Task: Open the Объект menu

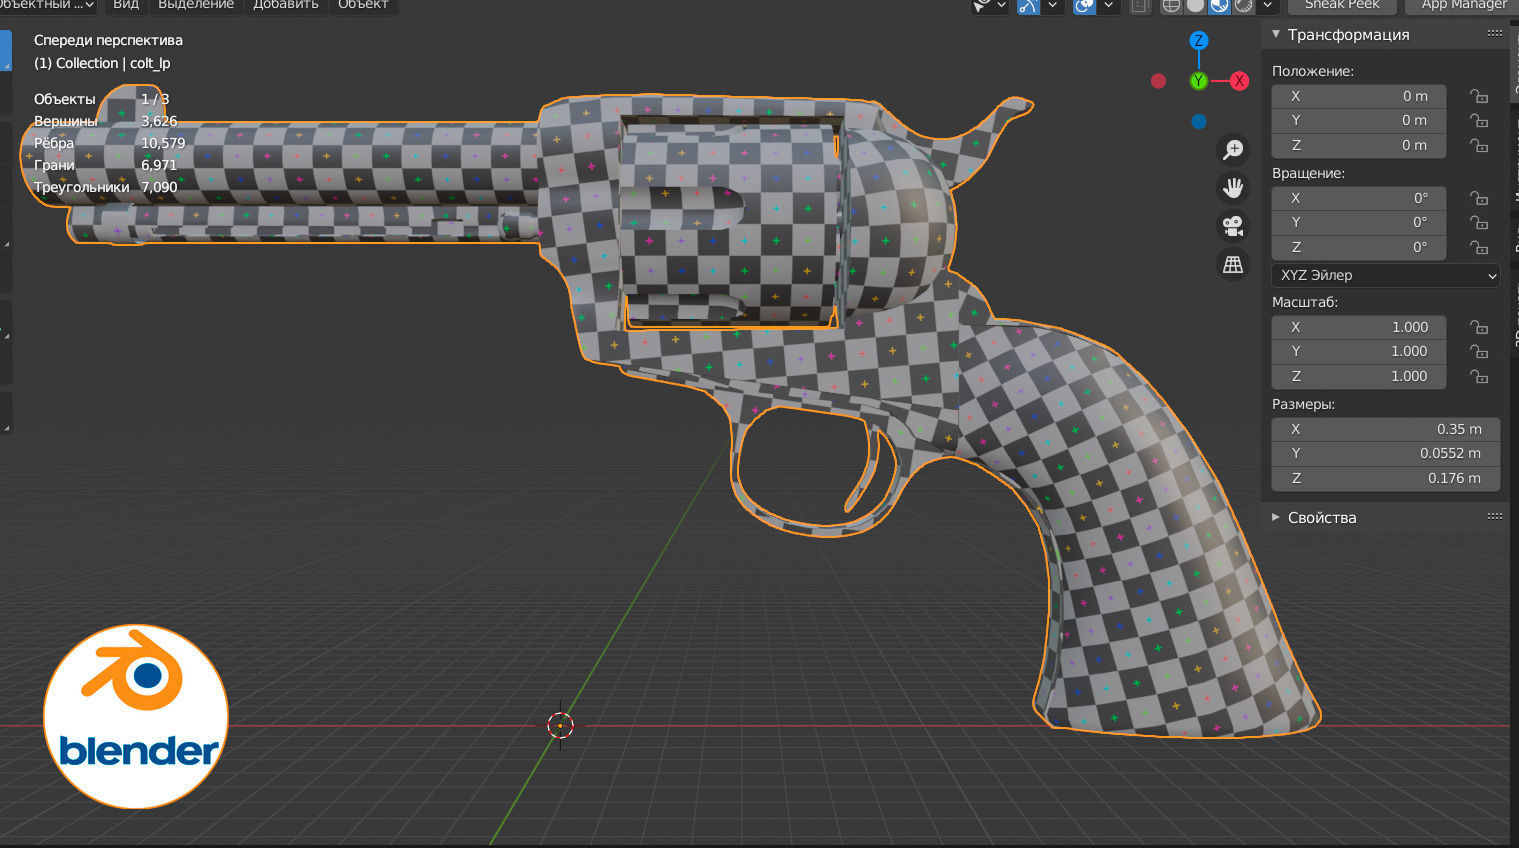Action: pos(363,5)
